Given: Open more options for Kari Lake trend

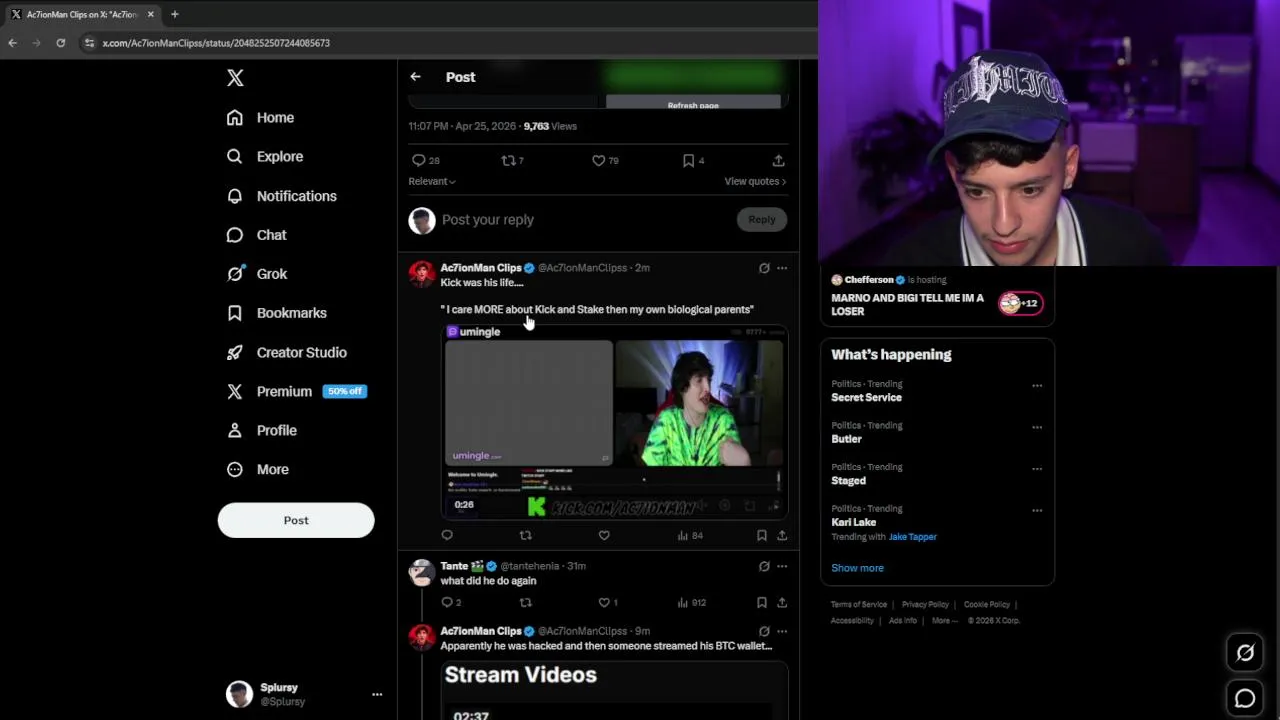Looking at the screenshot, I should [x=1037, y=510].
